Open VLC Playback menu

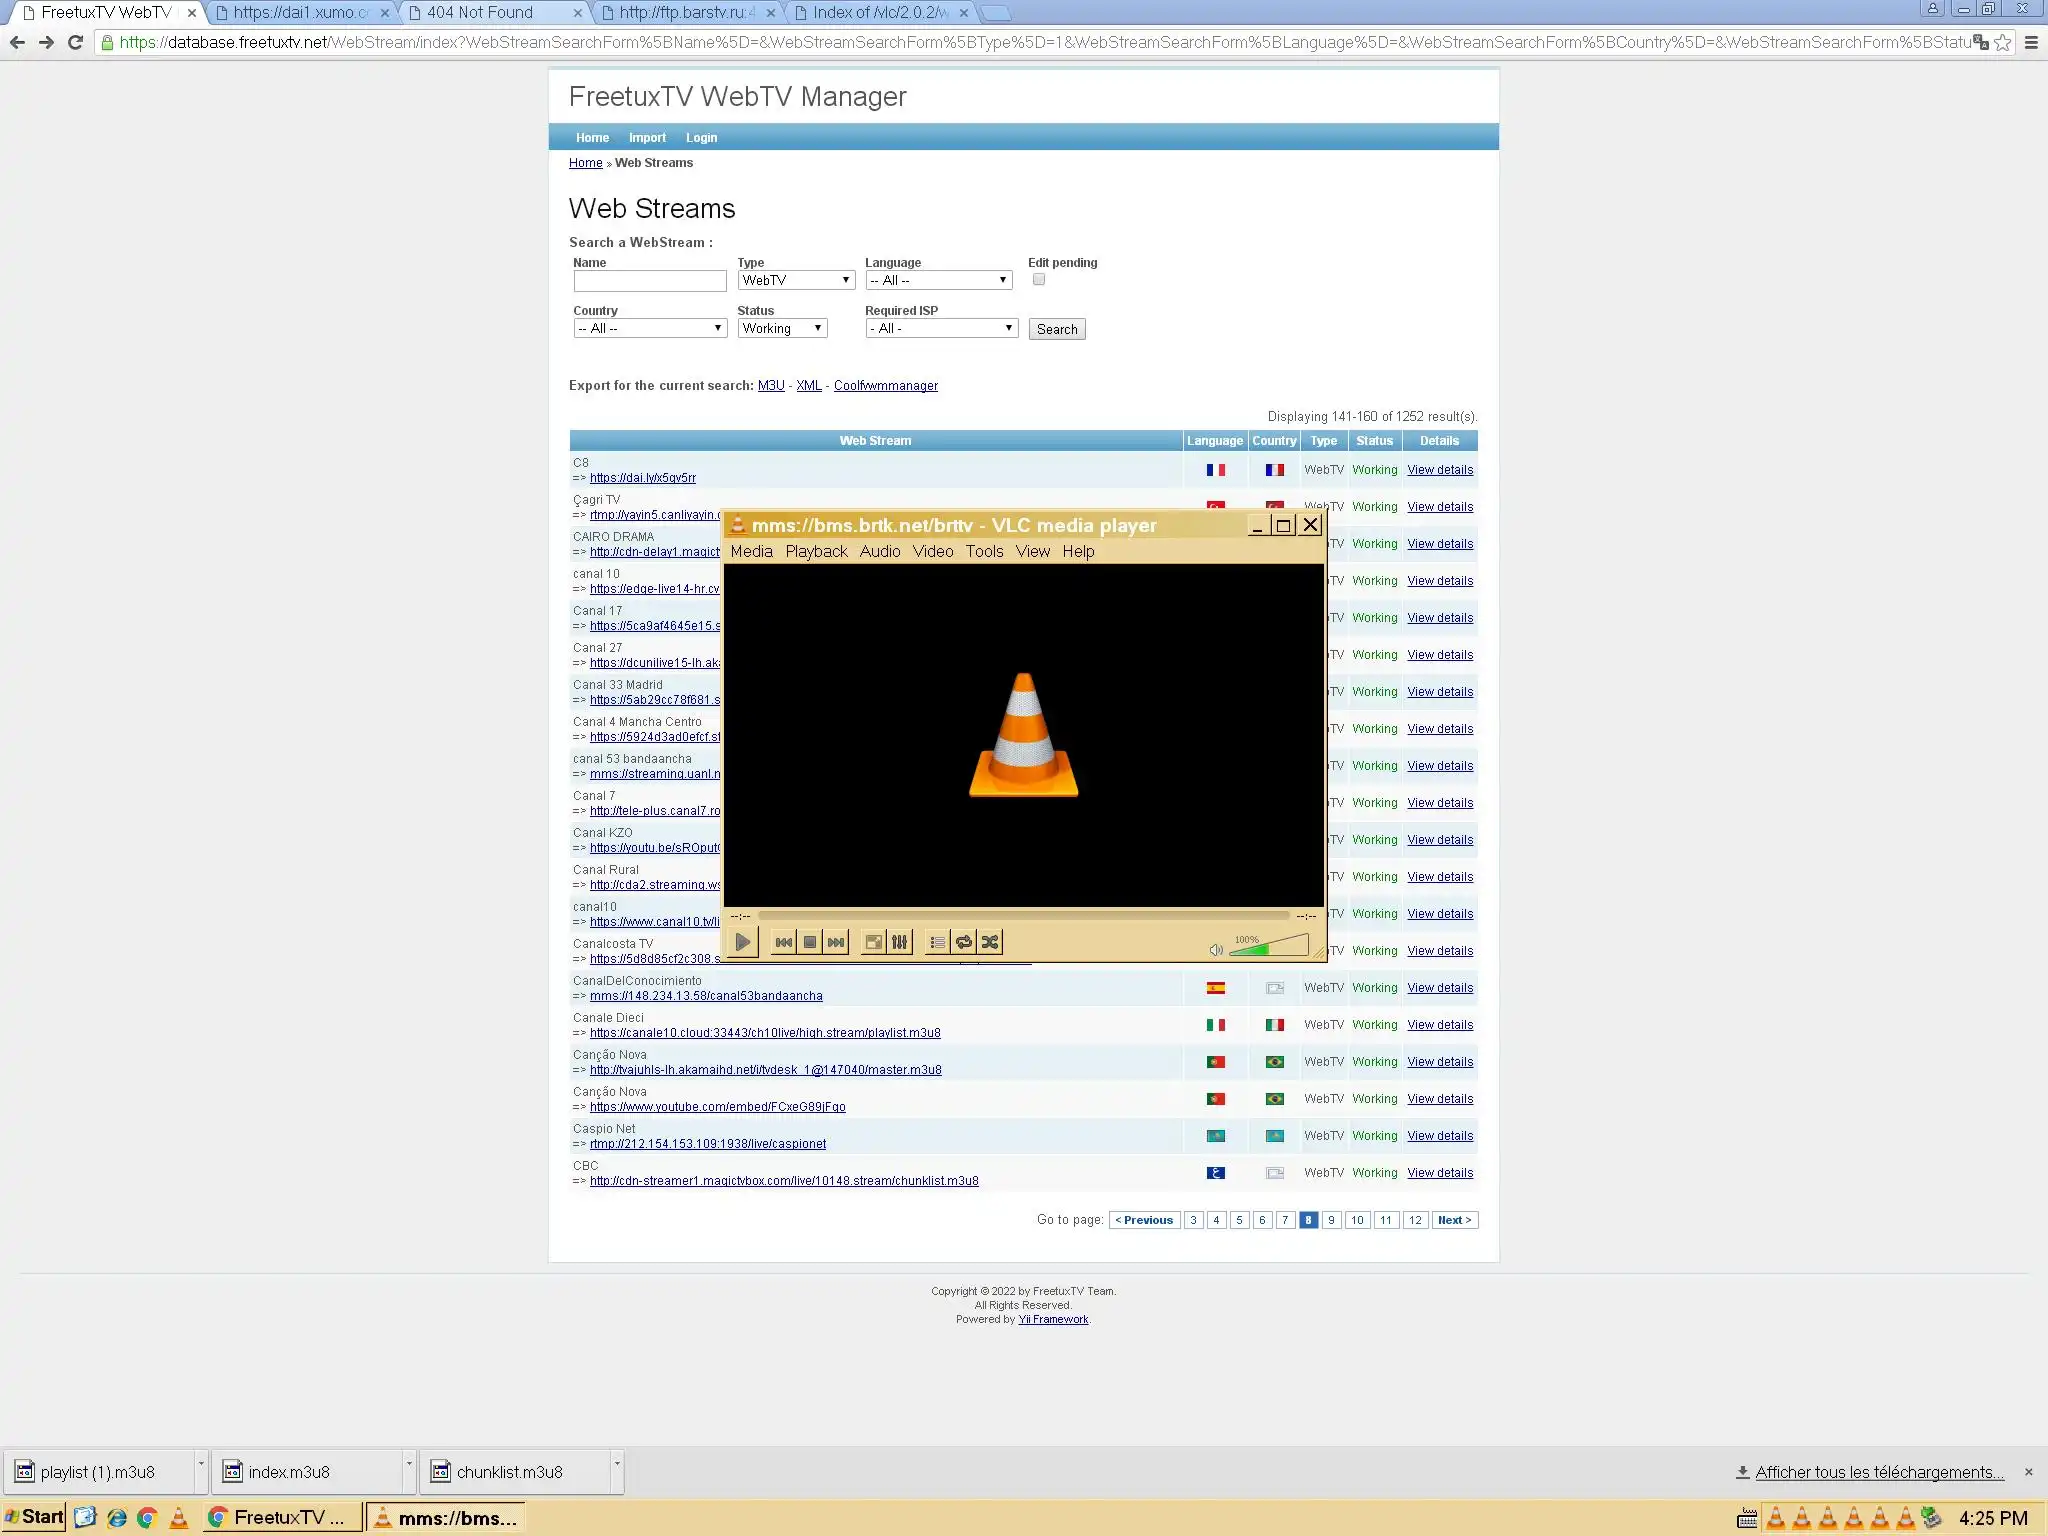815,551
